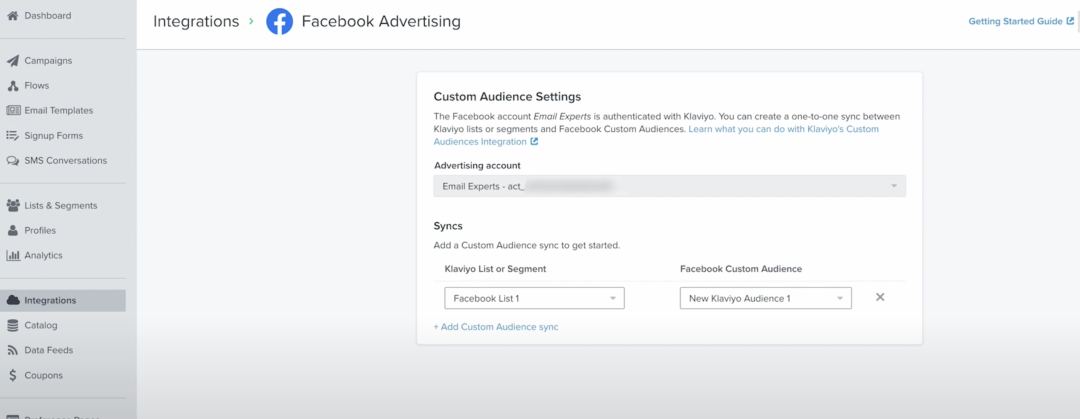This screenshot has width=1080, height=419.
Task: Remove the Facebook List 1 sync row
Action: (x=880, y=297)
